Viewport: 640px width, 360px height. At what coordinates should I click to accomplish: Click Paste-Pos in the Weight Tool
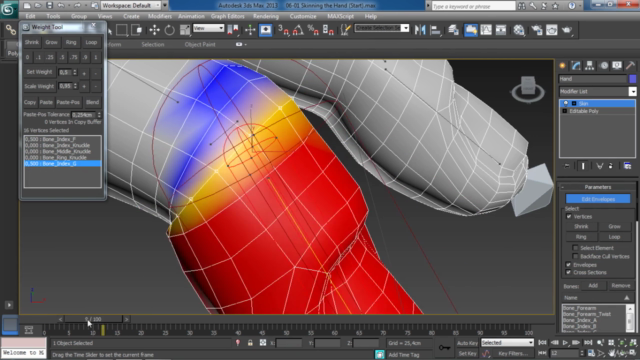(x=68, y=102)
